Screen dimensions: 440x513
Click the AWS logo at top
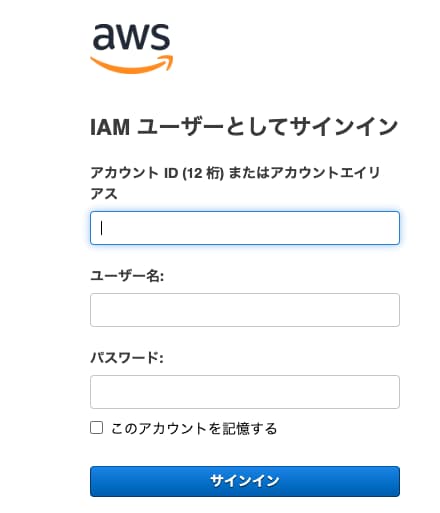pyautogui.click(x=132, y=49)
